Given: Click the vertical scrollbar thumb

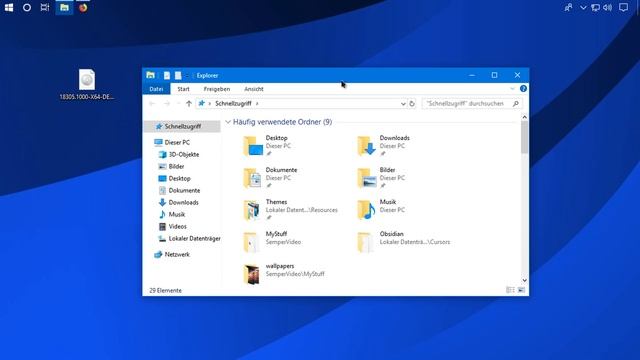Looking at the screenshot, I should pyautogui.click(x=524, y=137).
